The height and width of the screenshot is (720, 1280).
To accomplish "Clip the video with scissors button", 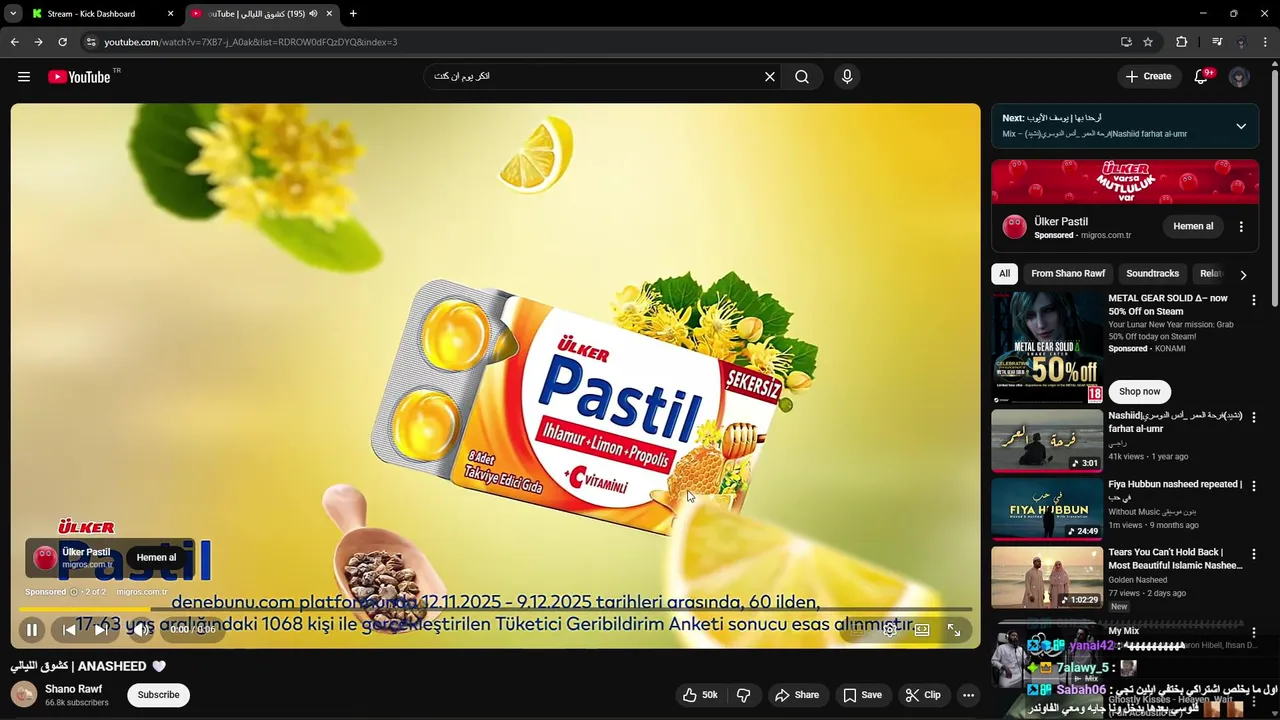I will click(923, 695).
